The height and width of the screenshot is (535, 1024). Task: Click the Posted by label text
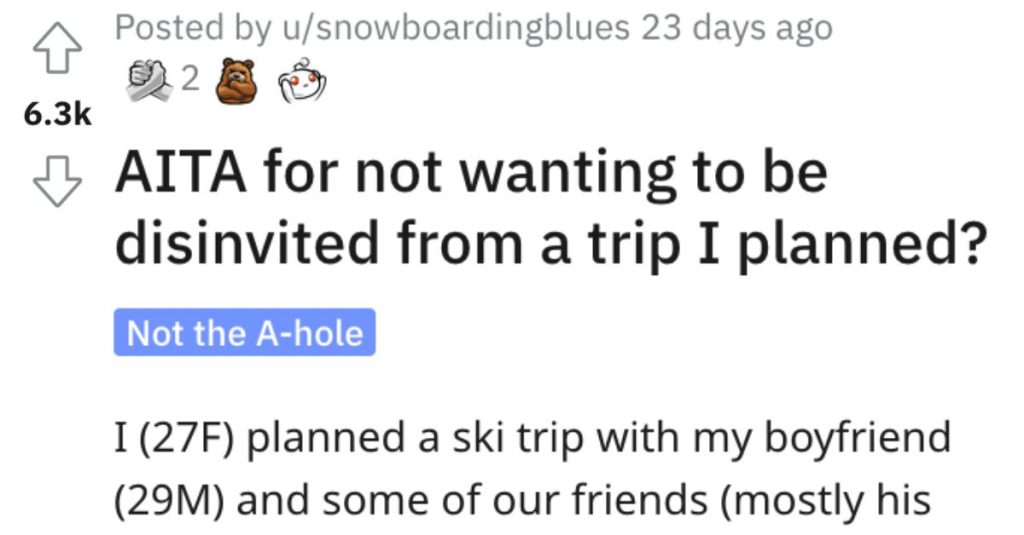(x=193, y=28)
